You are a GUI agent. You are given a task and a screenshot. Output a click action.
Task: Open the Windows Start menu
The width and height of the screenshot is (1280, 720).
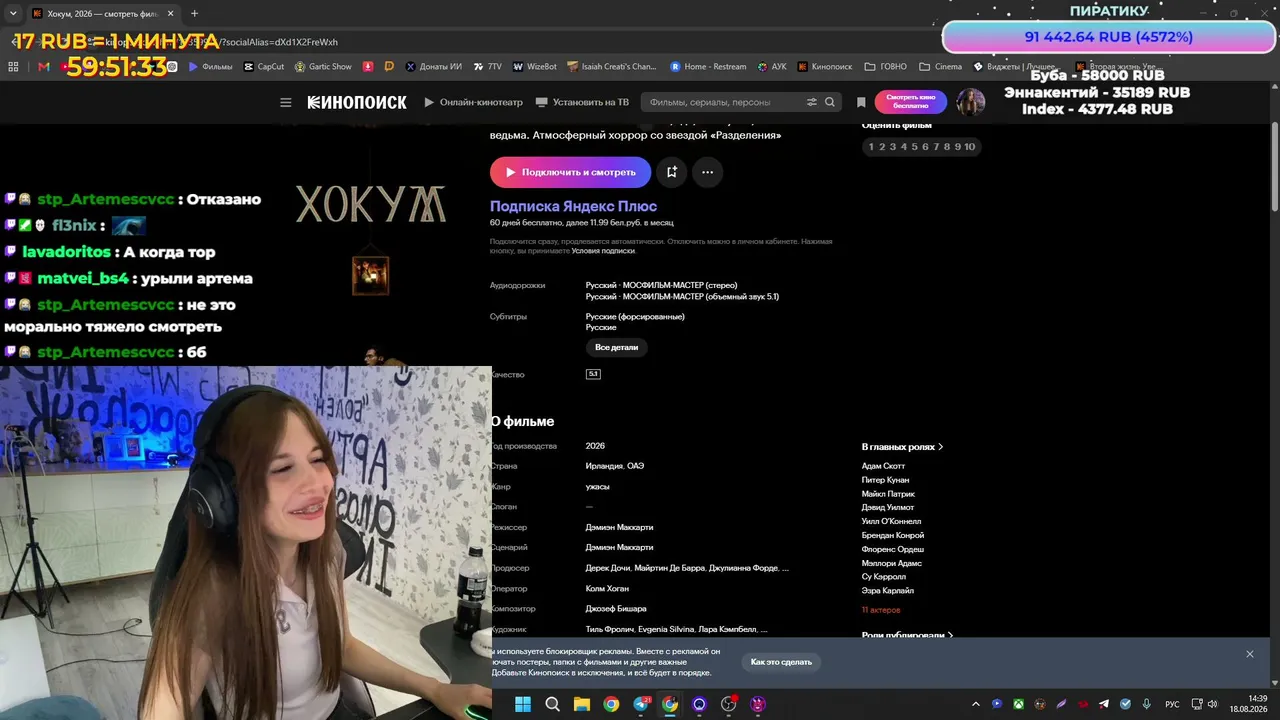tap(523, 704)
